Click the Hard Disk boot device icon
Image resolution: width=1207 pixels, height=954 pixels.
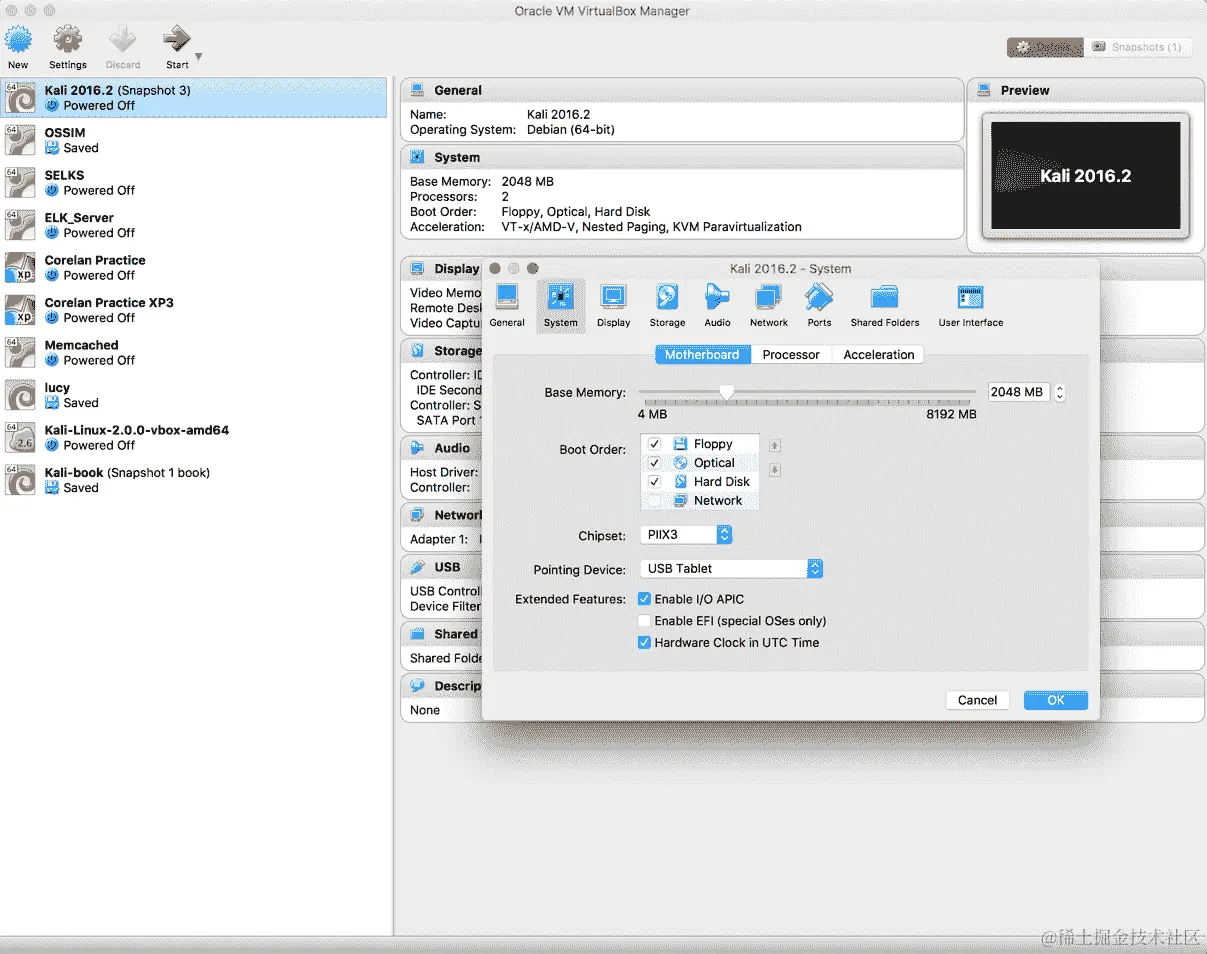[x=680, y=482]
